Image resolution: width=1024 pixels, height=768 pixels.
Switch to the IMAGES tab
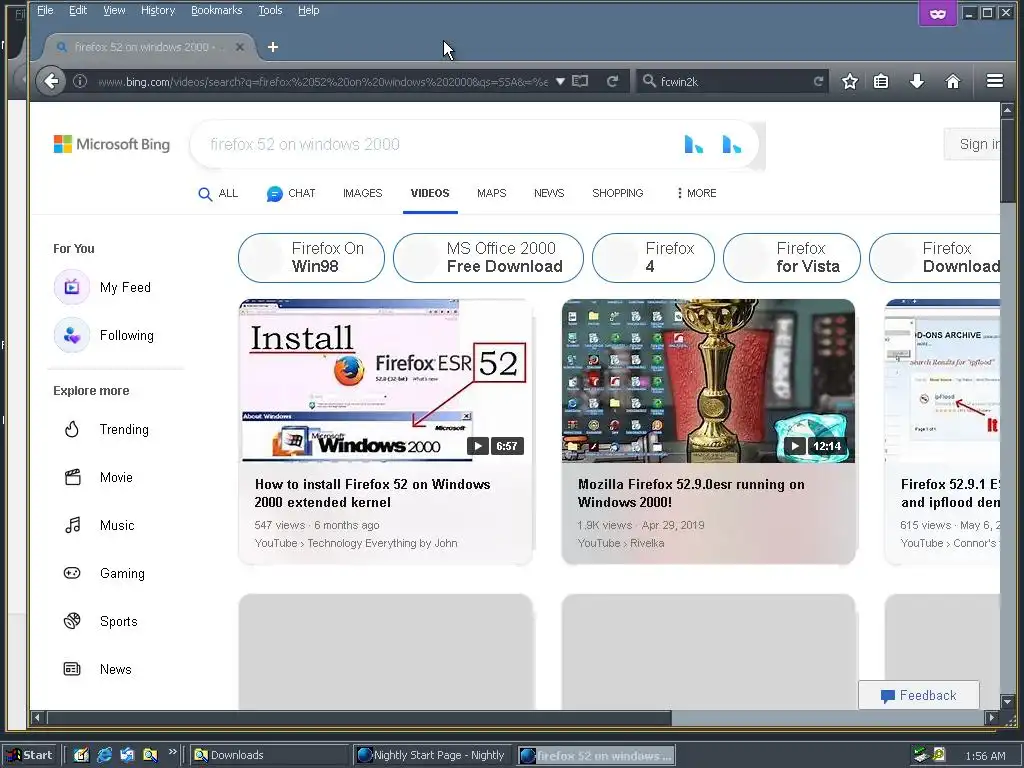(x=362, y=193)
